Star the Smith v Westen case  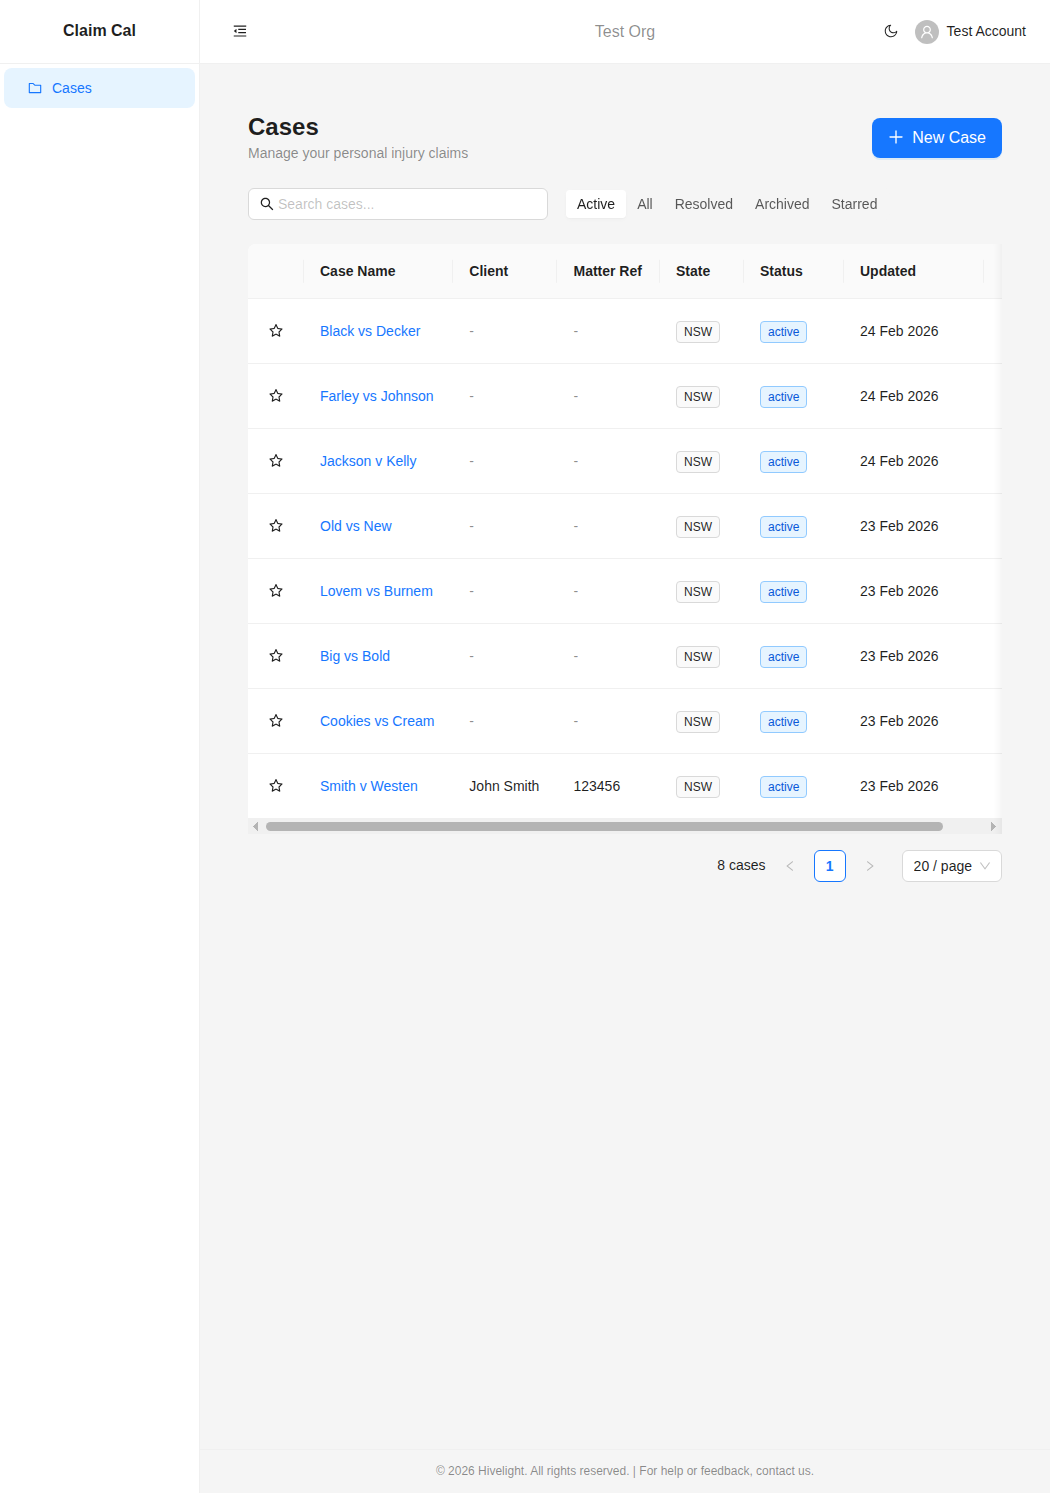[276, 786]
